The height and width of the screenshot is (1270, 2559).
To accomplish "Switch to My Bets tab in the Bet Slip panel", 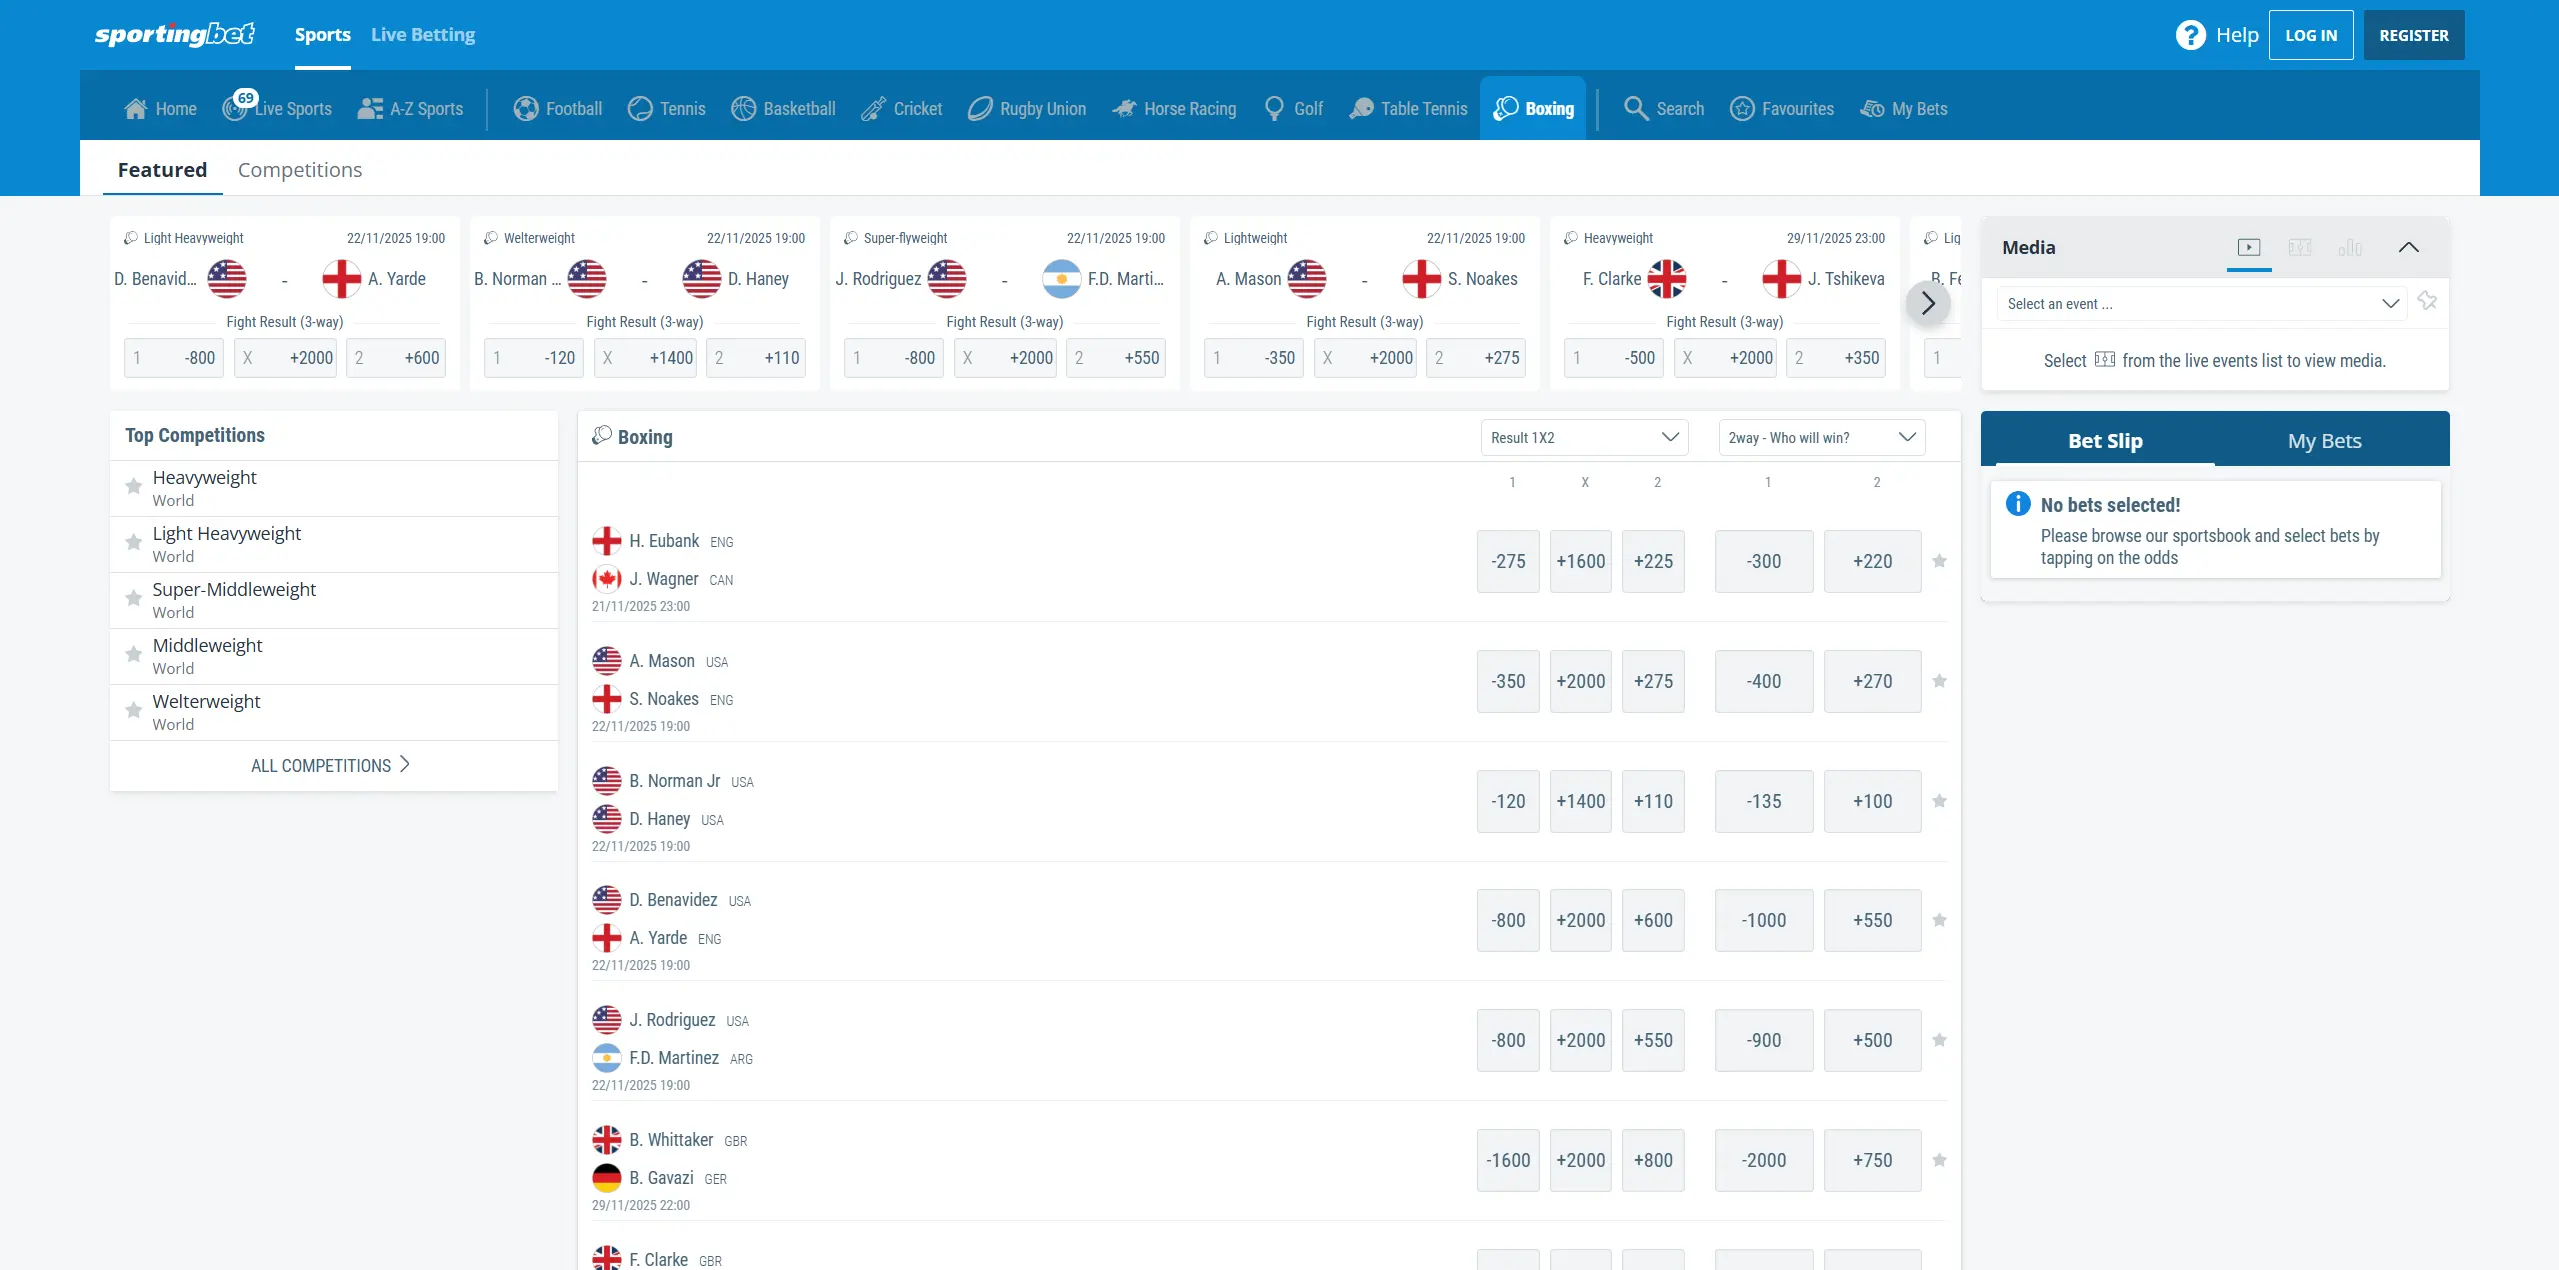I will pos(2324,440).
